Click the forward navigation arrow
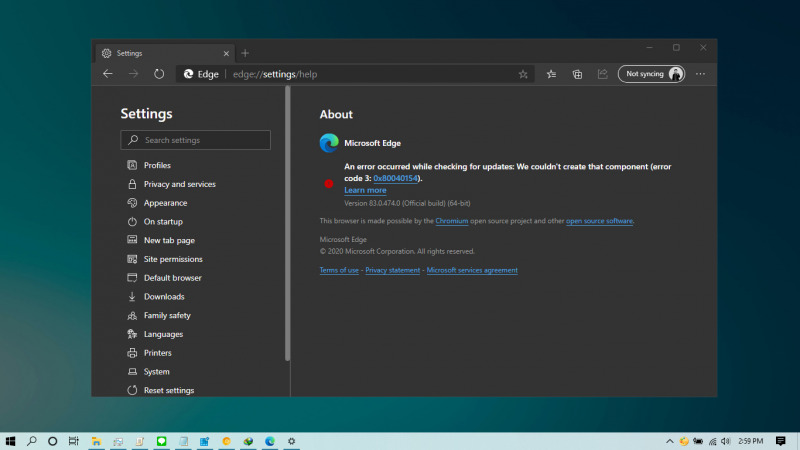The height and width of the screenshot is (450, 800). [x=133, y=74]
